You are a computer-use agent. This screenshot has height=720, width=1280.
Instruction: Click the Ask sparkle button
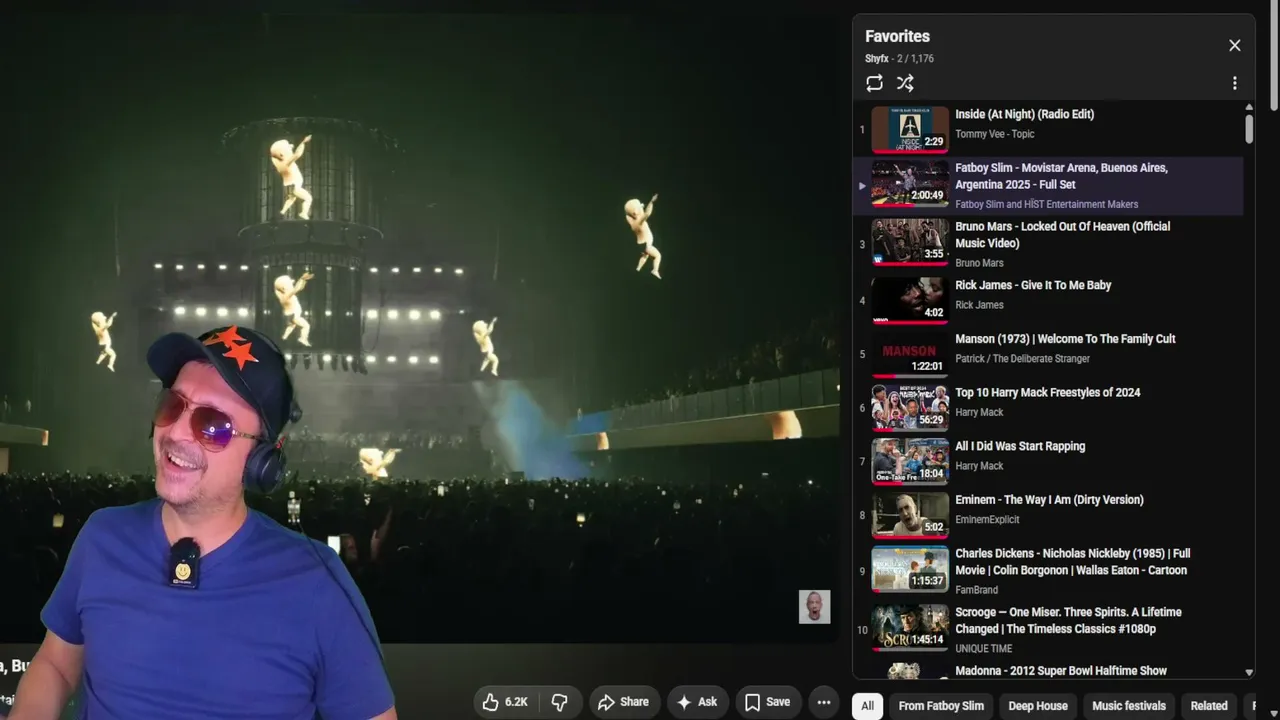(x=697, y=702)
